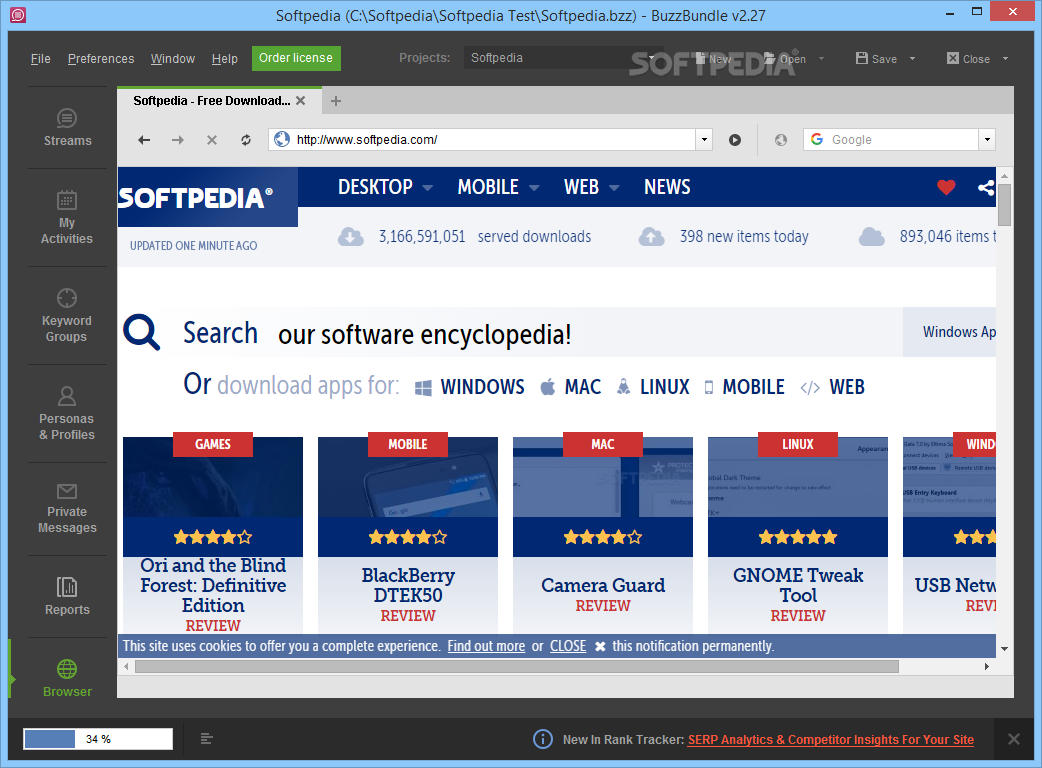Open the Help menu
This screenshot has height=768, width=1042.
point(225,58)
